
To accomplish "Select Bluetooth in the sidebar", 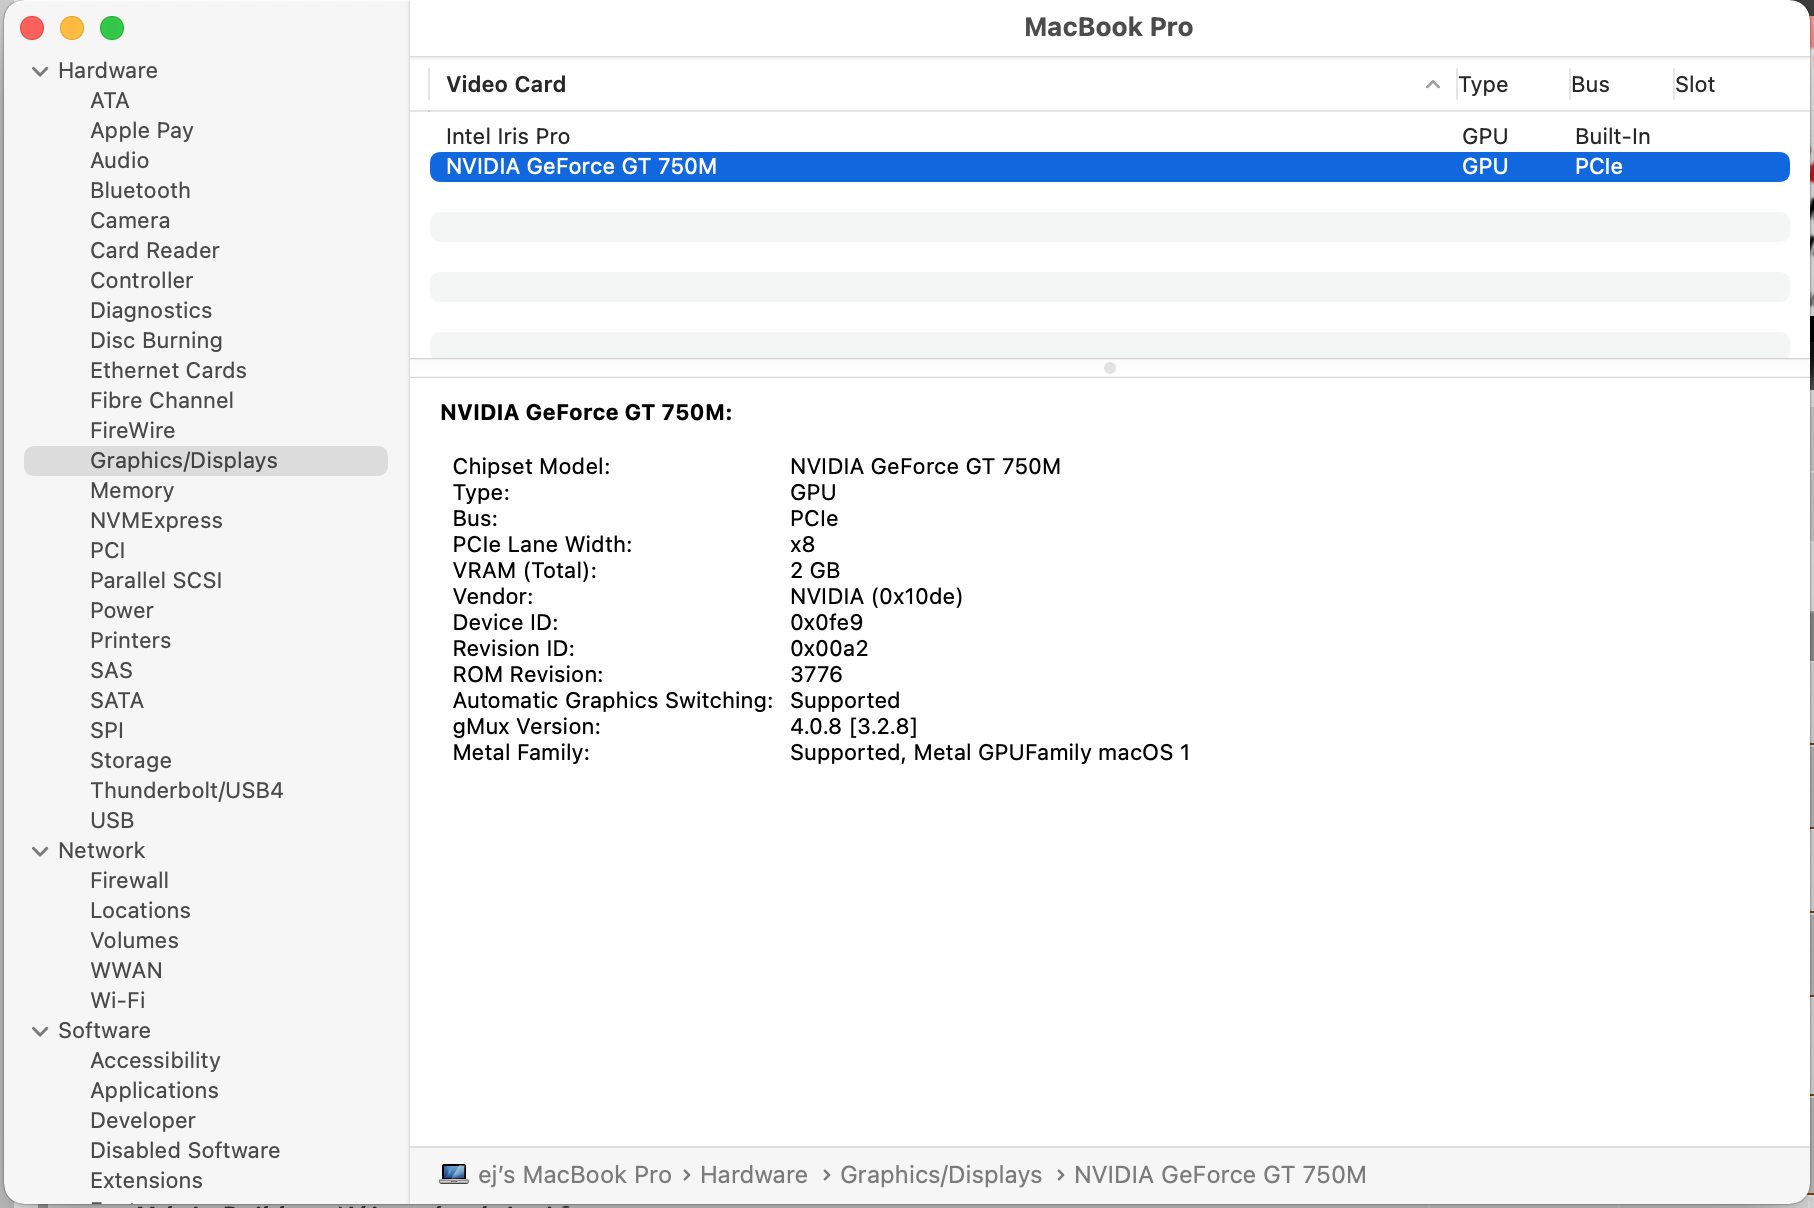I will (x=140, y=191).
